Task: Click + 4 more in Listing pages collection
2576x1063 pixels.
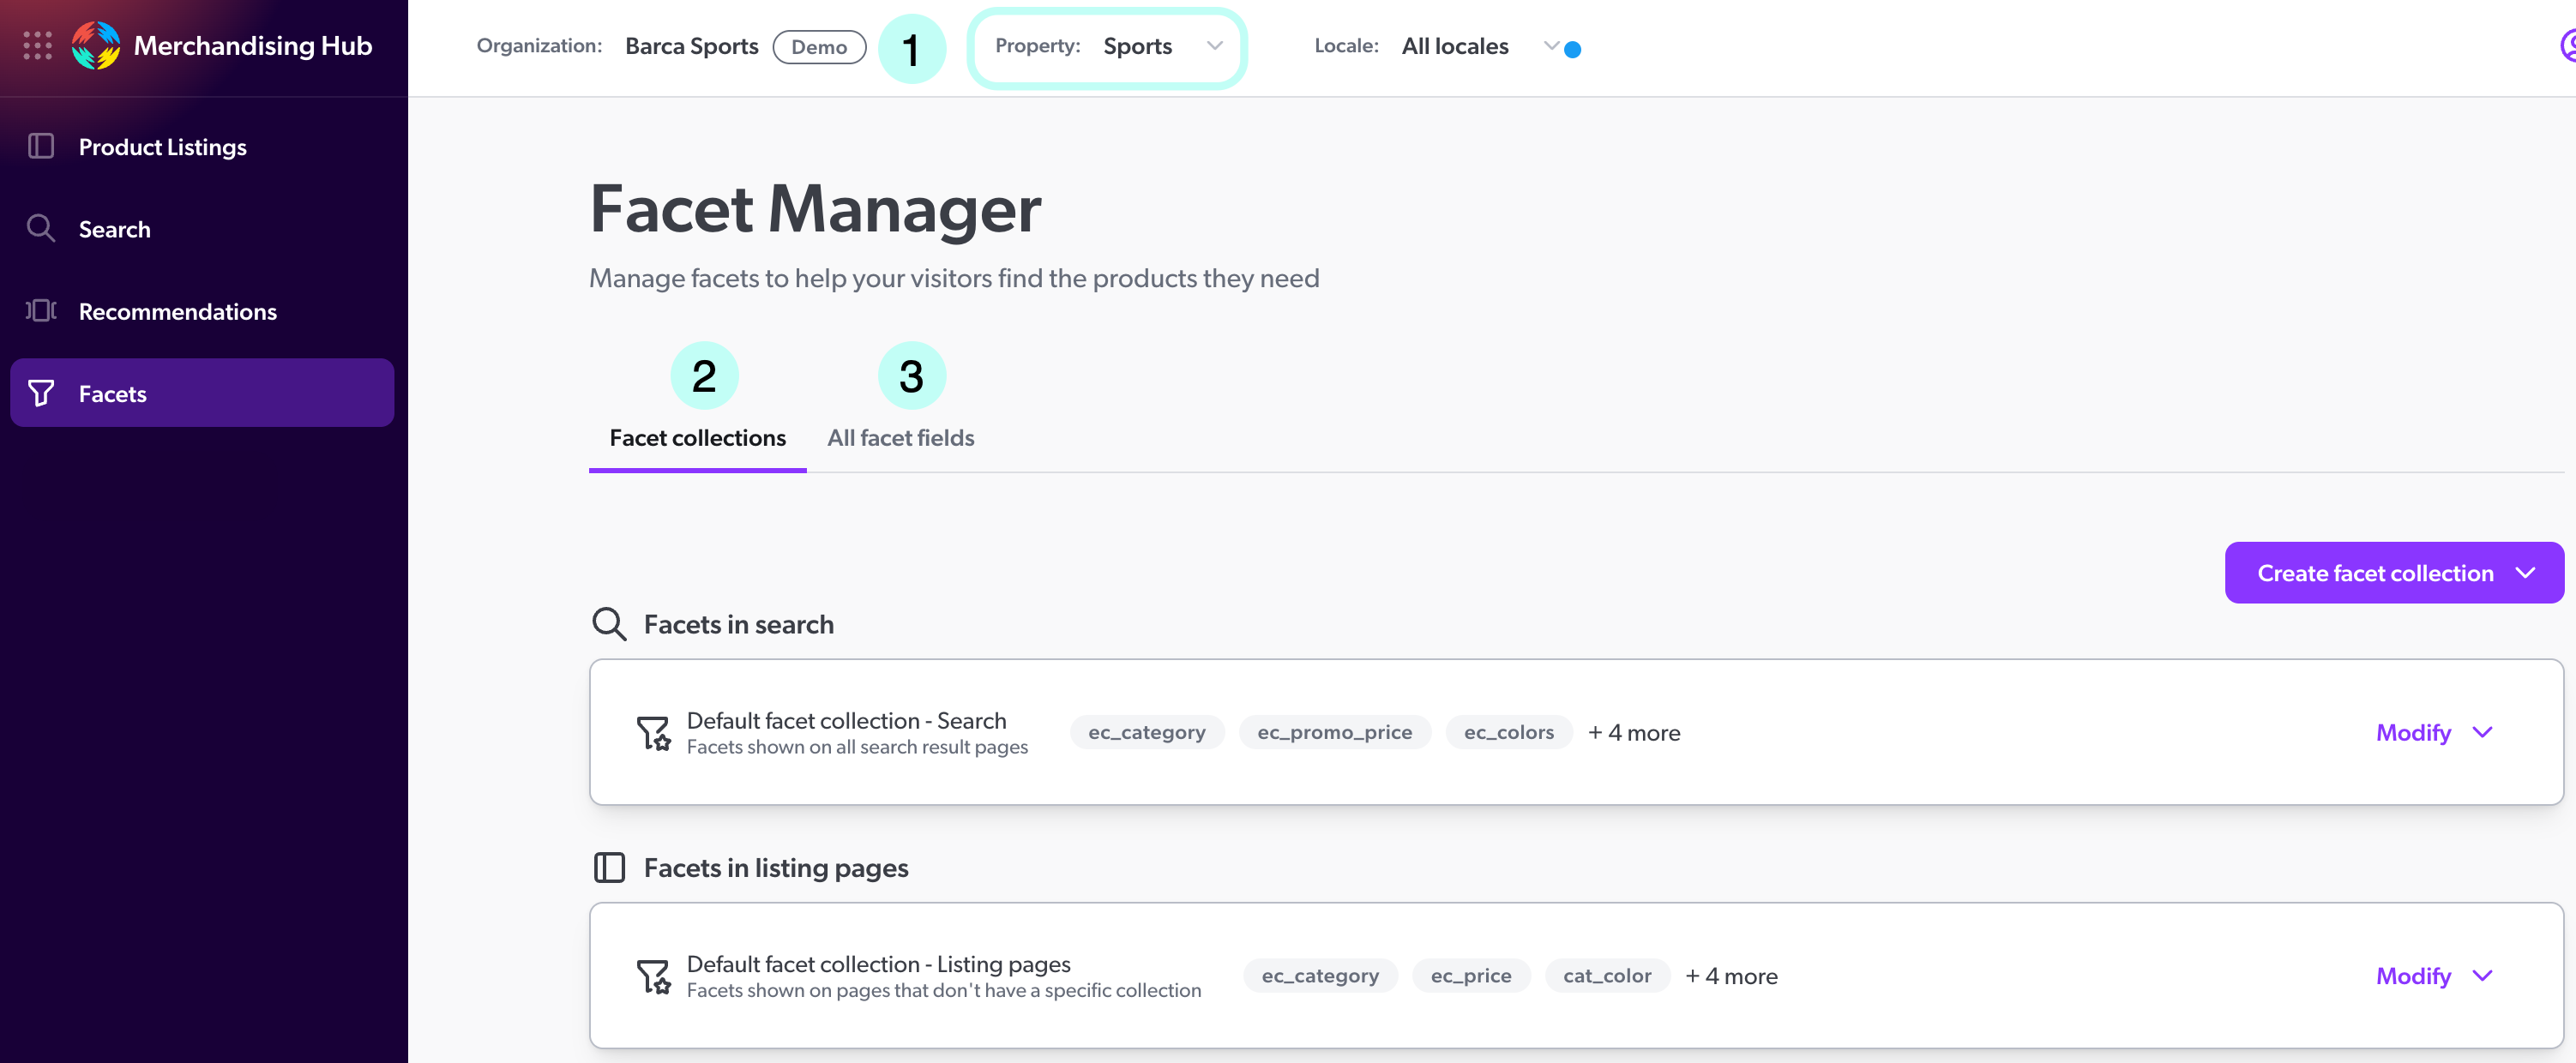Action: click(x=1731, y=976)
